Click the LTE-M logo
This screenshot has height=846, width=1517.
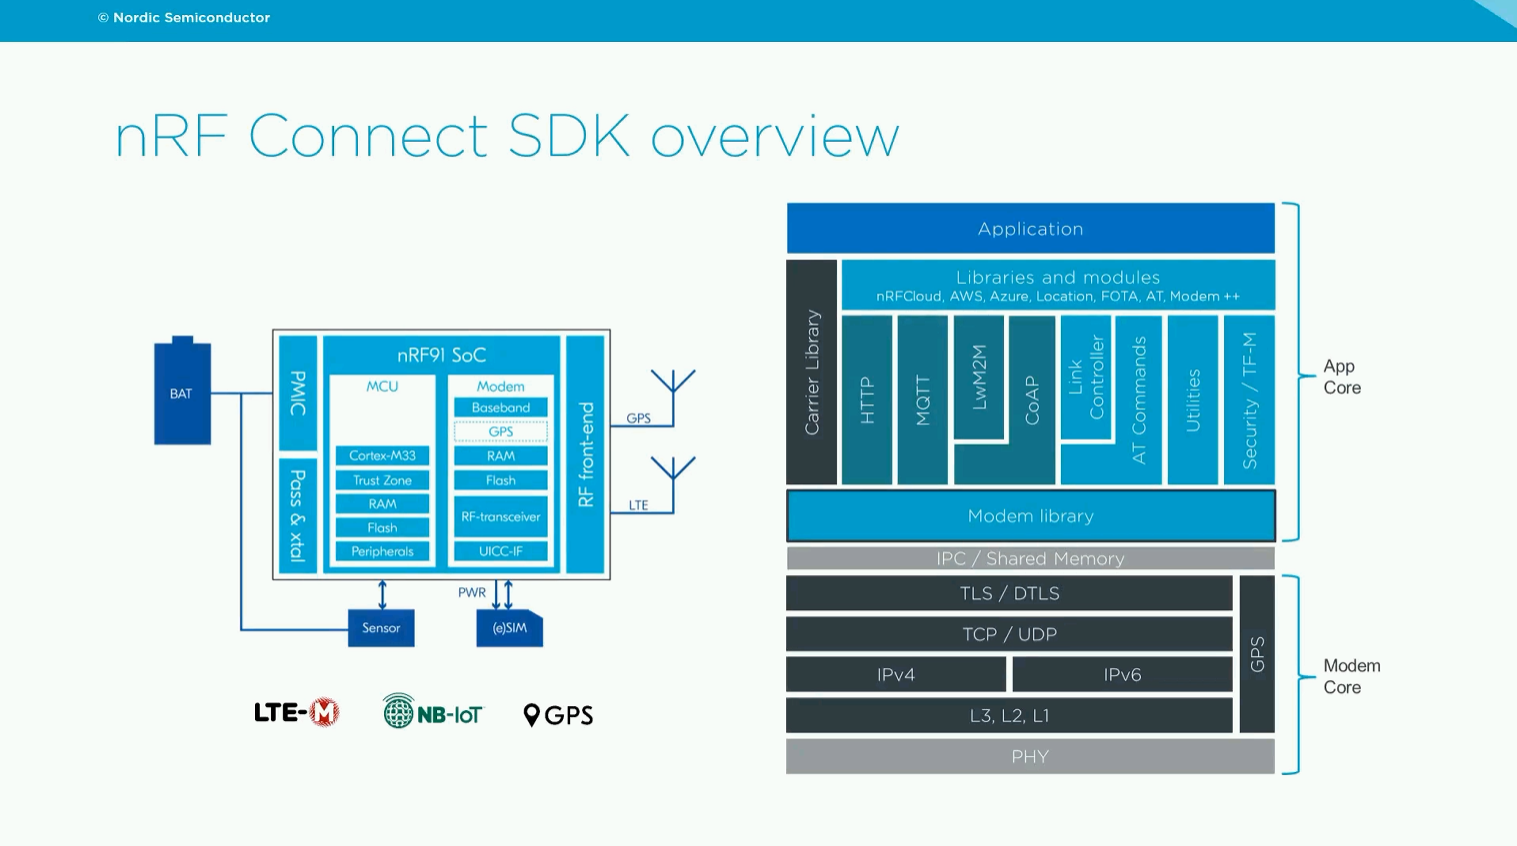(297, 712)
